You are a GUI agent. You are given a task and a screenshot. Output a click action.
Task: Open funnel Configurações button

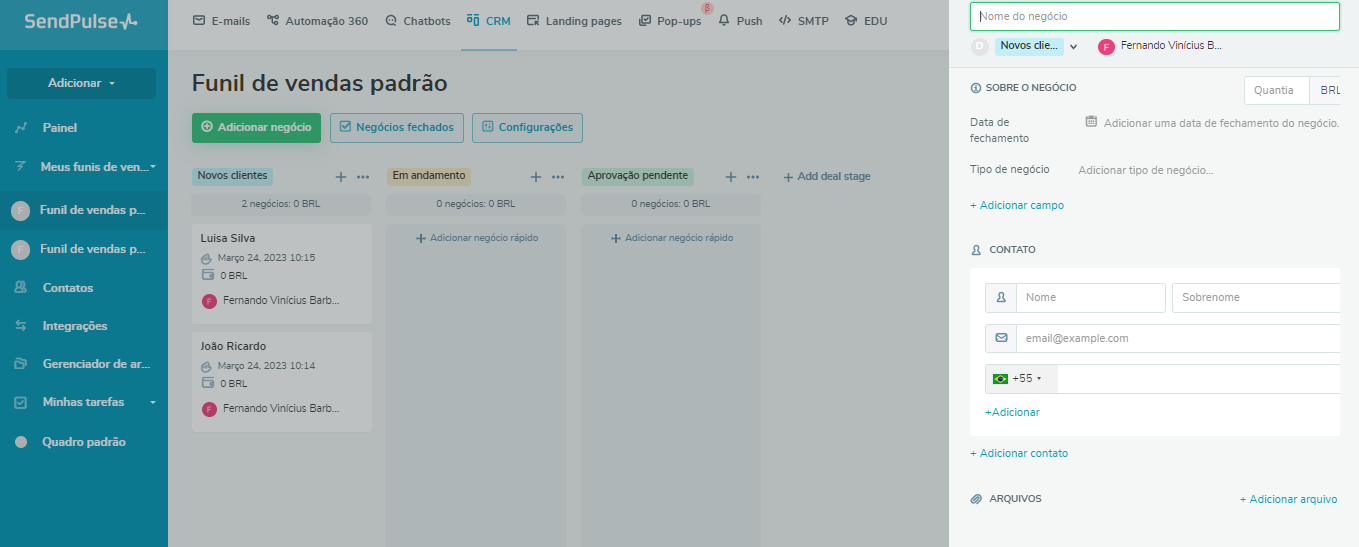coord(527,128)
